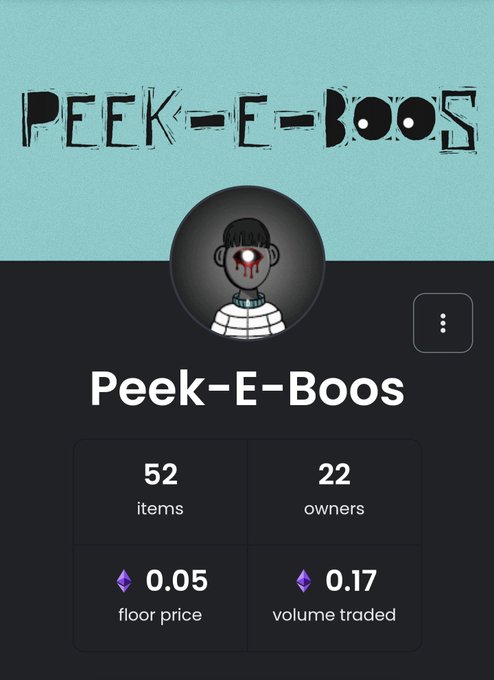Open the 52 items stat
The image size is (494, 680).
[x=160, y=492]
